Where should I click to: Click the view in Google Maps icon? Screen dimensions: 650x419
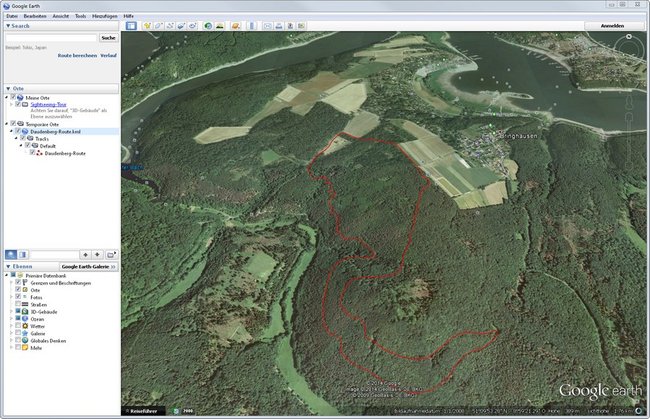pyautogui.click(x=301, y=26)
